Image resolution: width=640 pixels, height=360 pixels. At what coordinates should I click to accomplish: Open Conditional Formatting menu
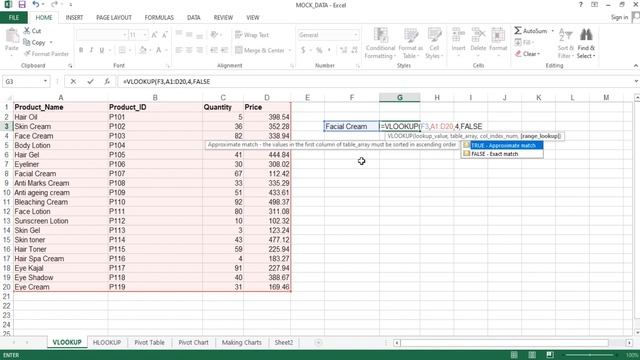point(380,43)
